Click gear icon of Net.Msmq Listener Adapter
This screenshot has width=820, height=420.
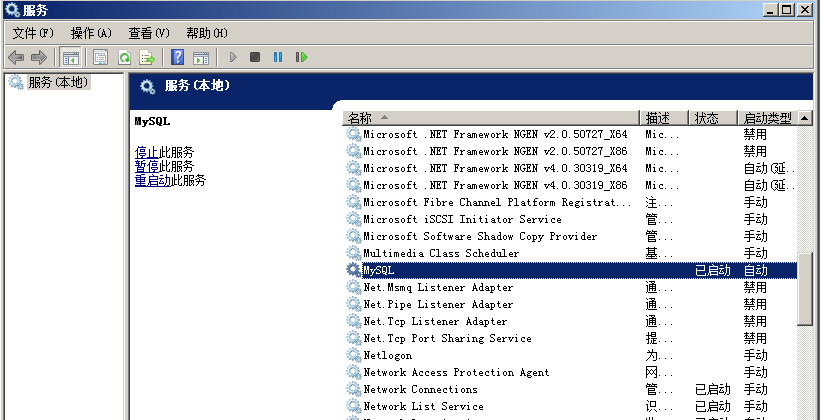(x=354, y=287)
